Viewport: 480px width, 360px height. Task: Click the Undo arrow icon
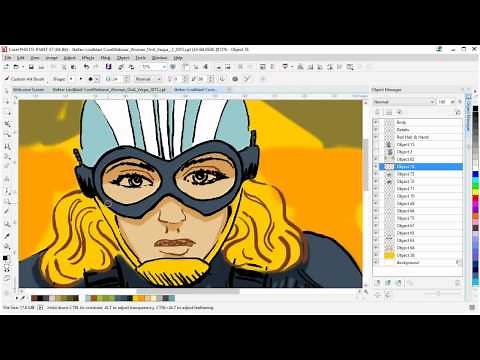point(87,67)
